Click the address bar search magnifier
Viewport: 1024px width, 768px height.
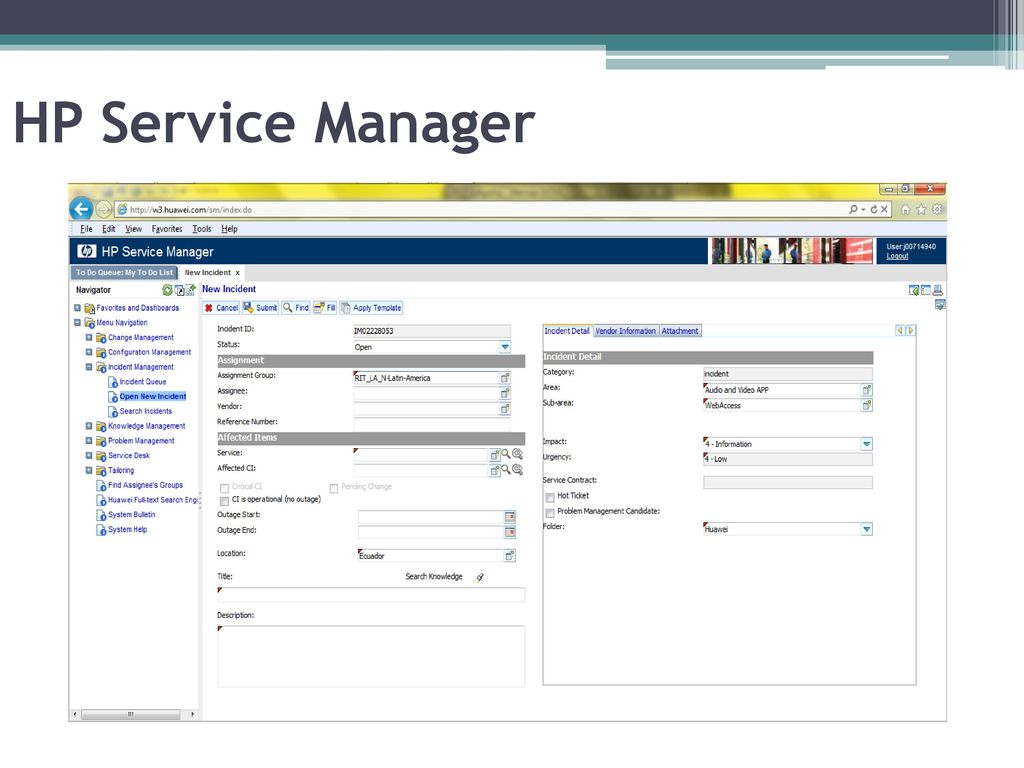click(853, 210)
